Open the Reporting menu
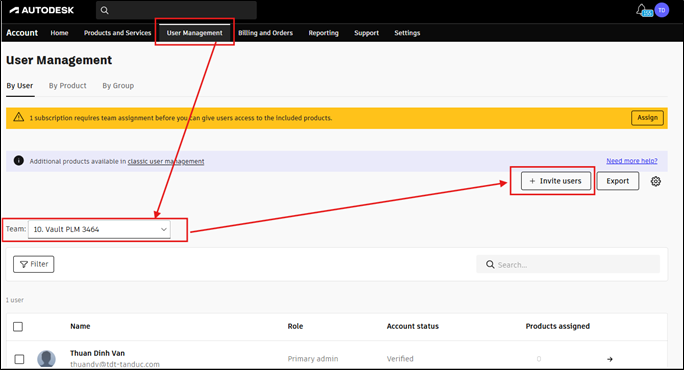The image size is (684, 370). pyautogui.click(x=323, y=33)
